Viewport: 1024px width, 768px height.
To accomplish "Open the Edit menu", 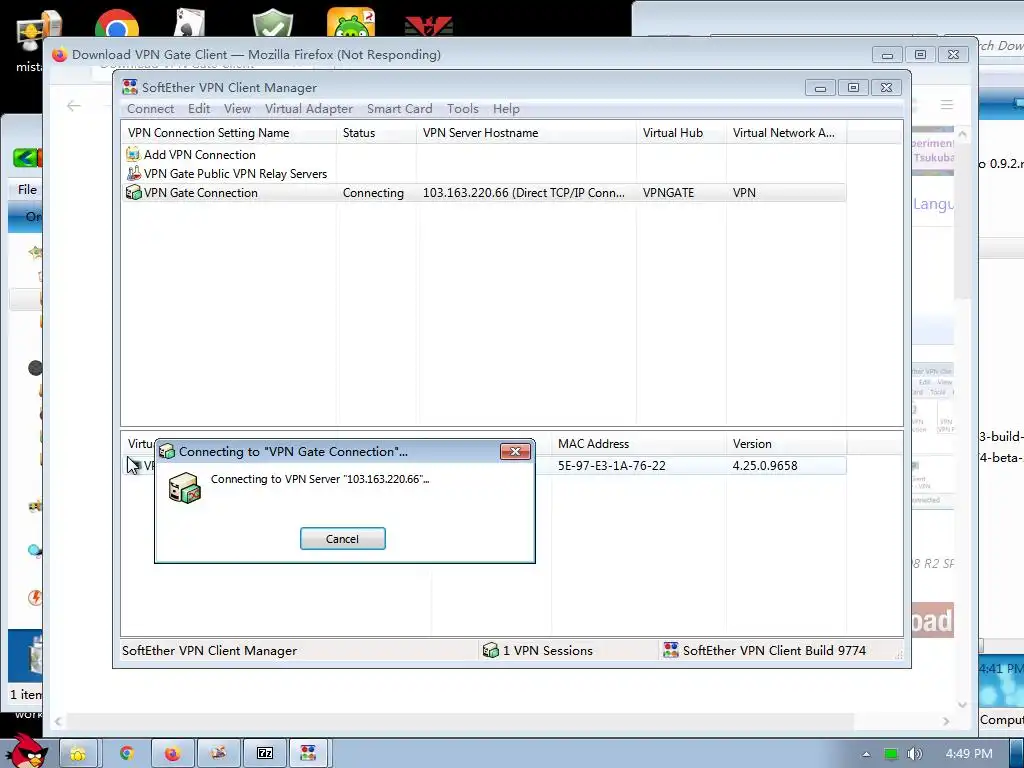I will click(x=199, y=109).
